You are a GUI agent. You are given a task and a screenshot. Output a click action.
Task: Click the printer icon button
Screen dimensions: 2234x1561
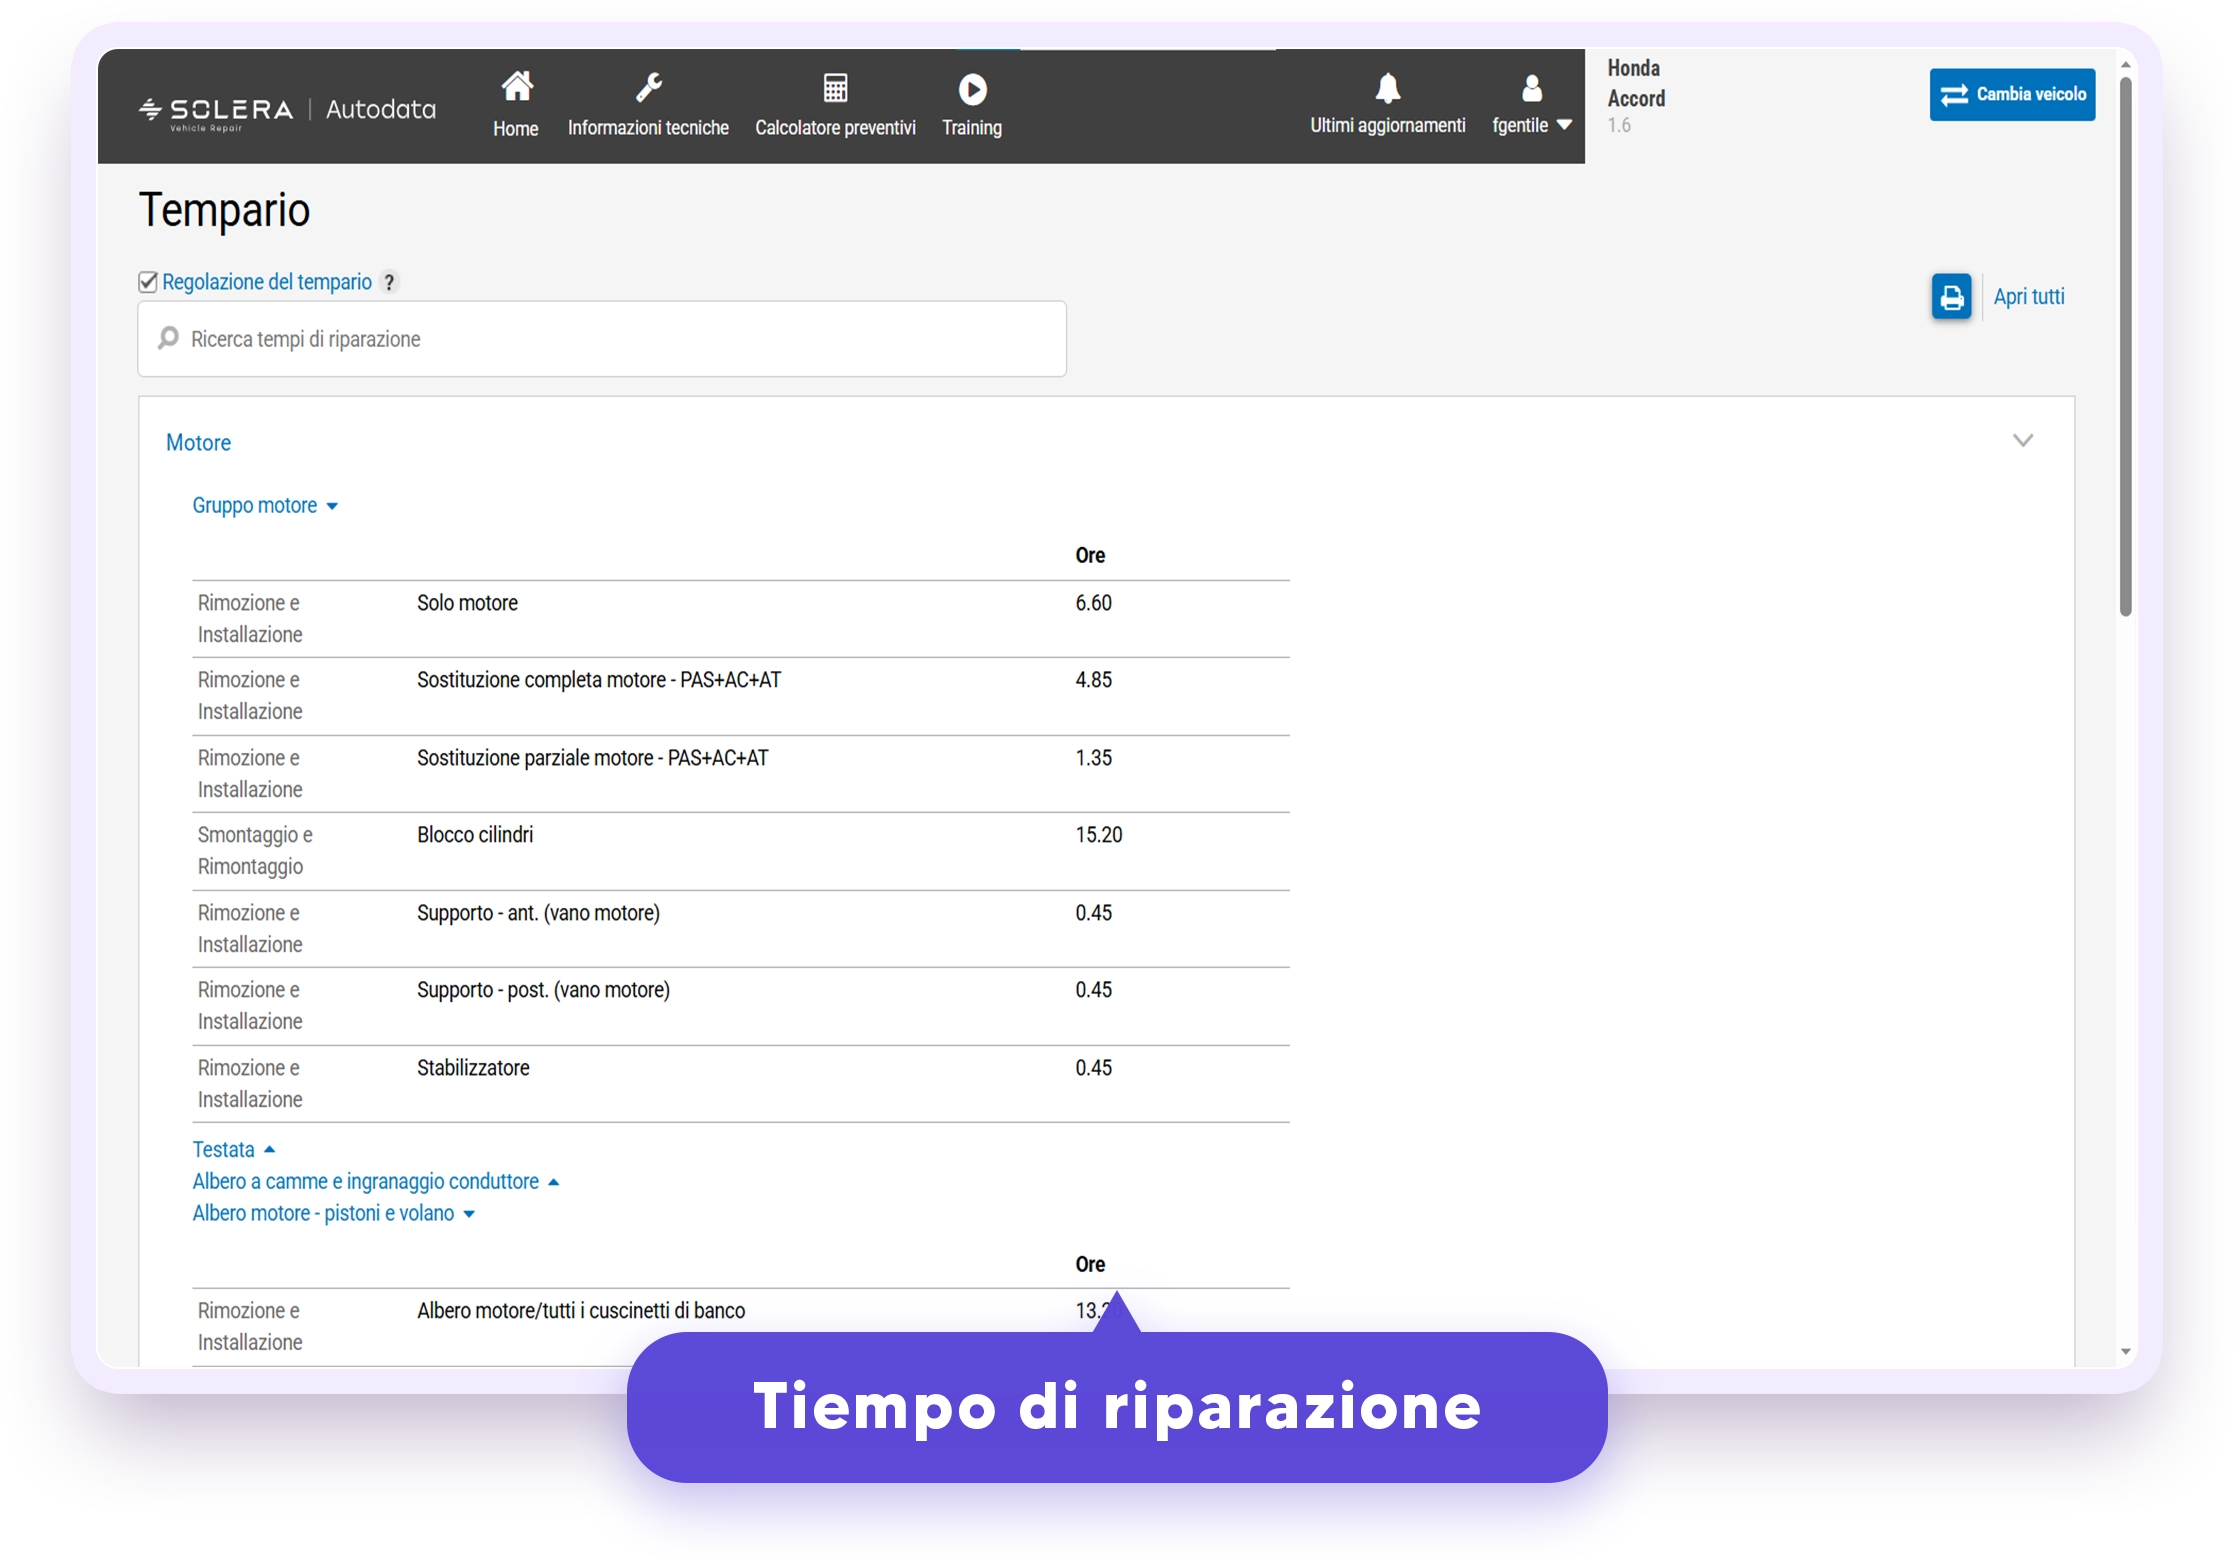click(1951, 297)
